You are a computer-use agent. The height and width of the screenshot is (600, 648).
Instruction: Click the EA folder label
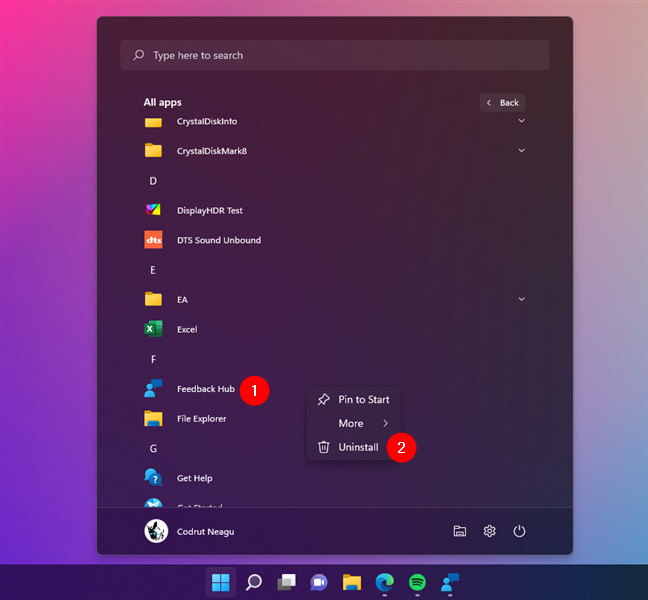[x=182, y=300]
